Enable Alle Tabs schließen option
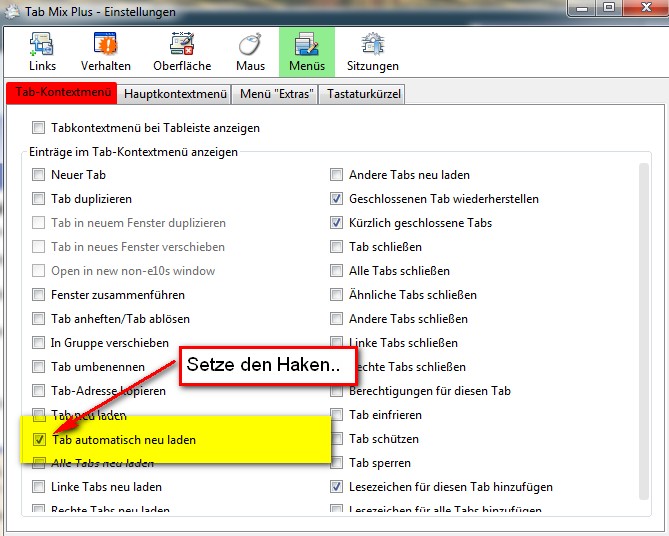This screenshot has height=536, width=669. 336,271
